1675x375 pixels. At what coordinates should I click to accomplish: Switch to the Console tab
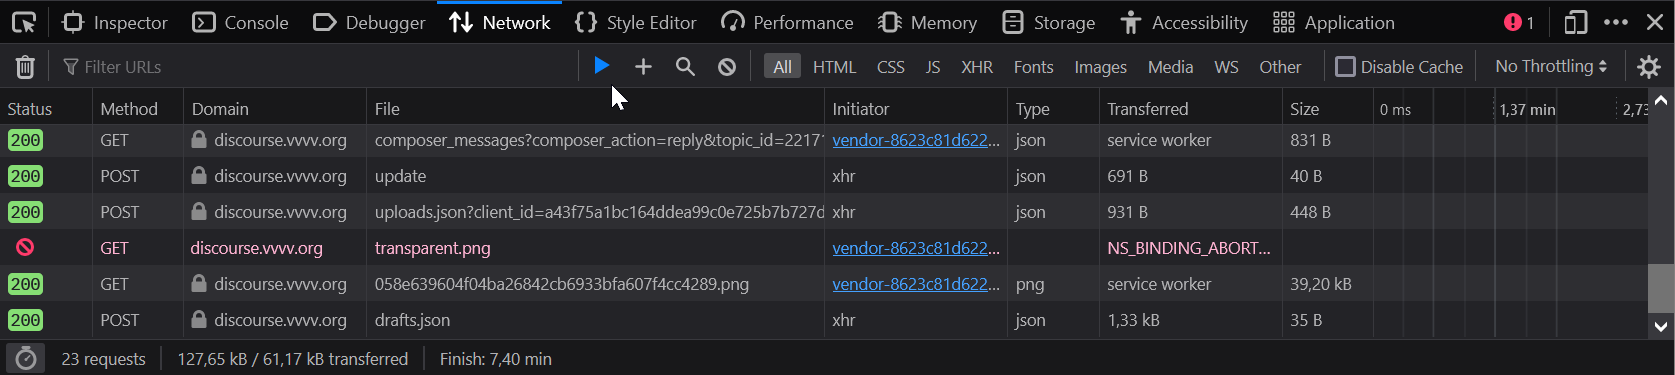coord(240,22)
